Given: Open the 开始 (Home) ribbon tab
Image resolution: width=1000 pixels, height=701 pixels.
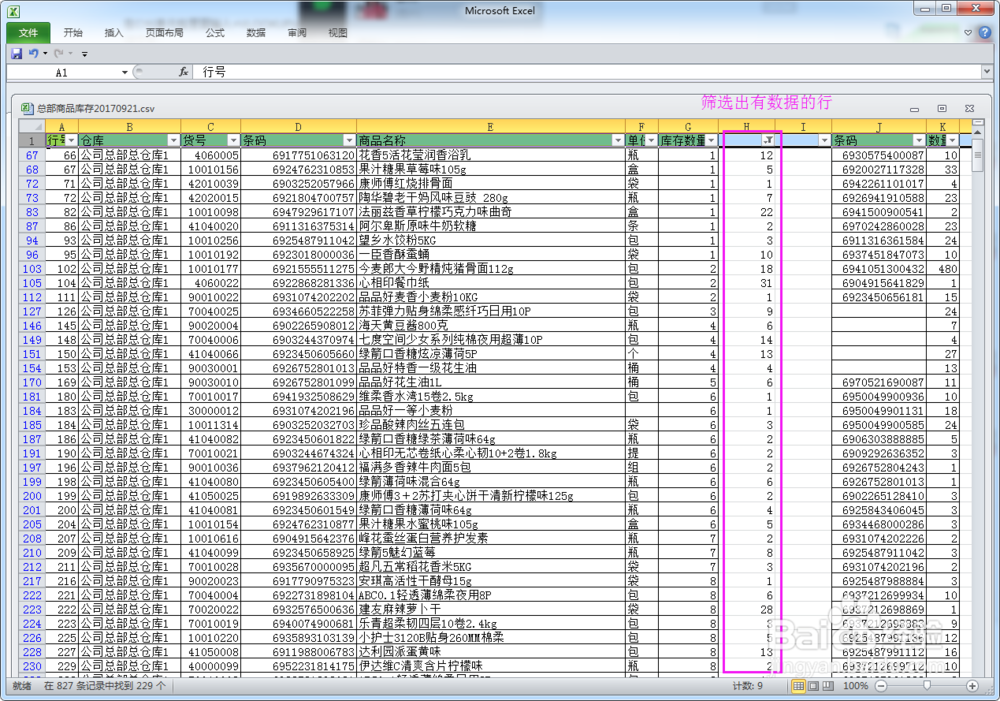Looking at the screenshot, I should click(x=73, y=33).
